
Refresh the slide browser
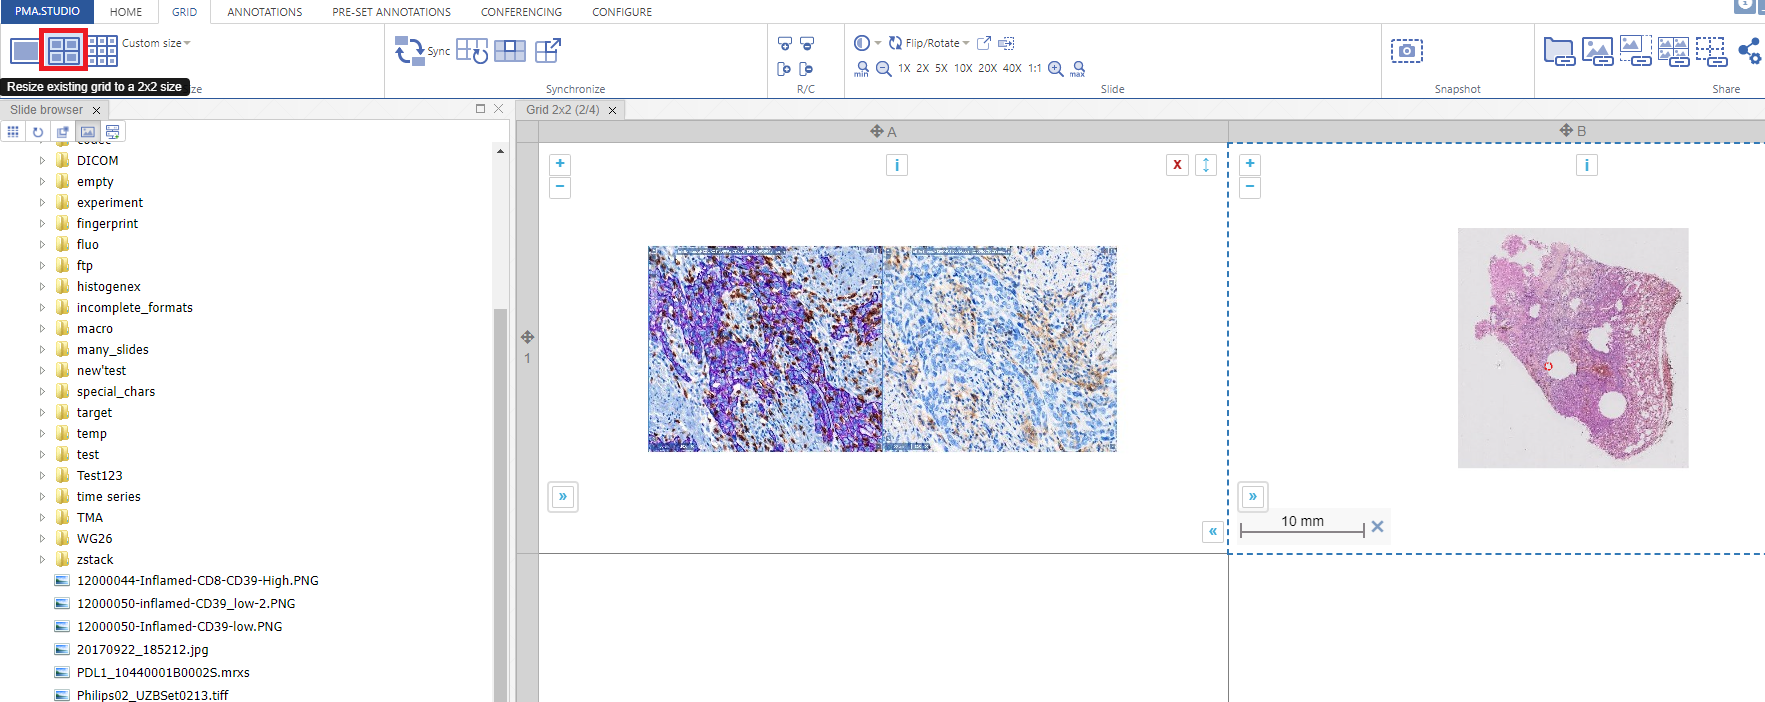[x=38, y=132]
